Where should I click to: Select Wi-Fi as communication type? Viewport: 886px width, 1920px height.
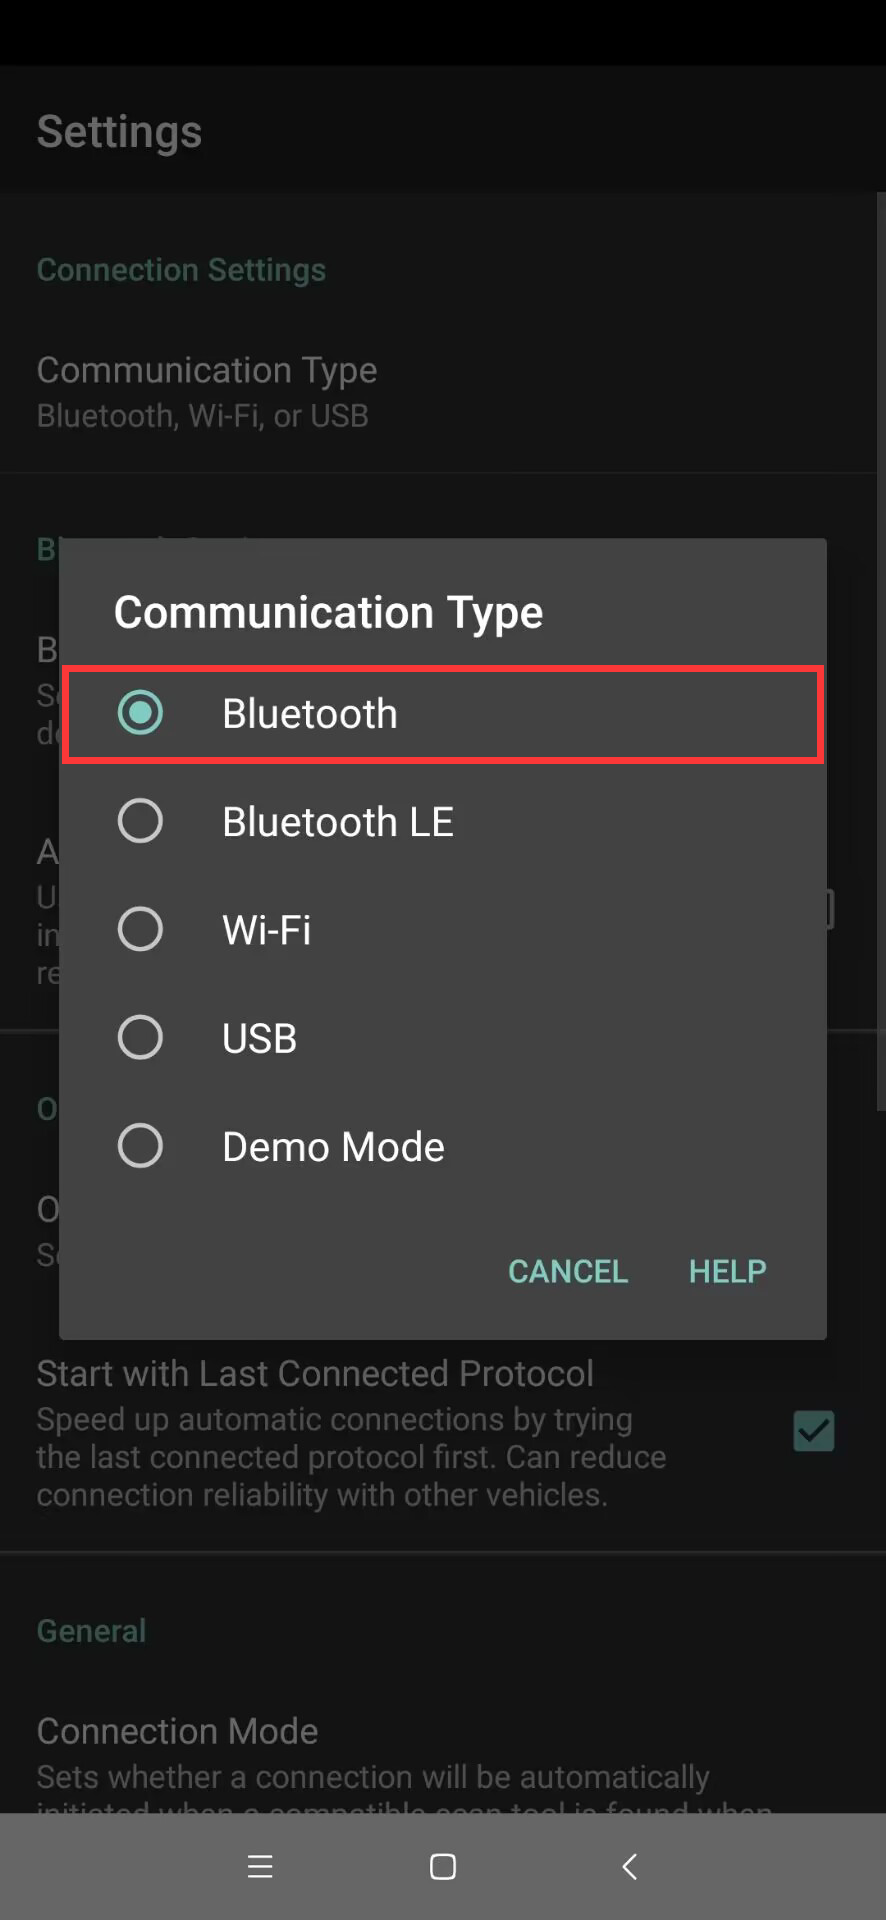click(x=140, y=929)
